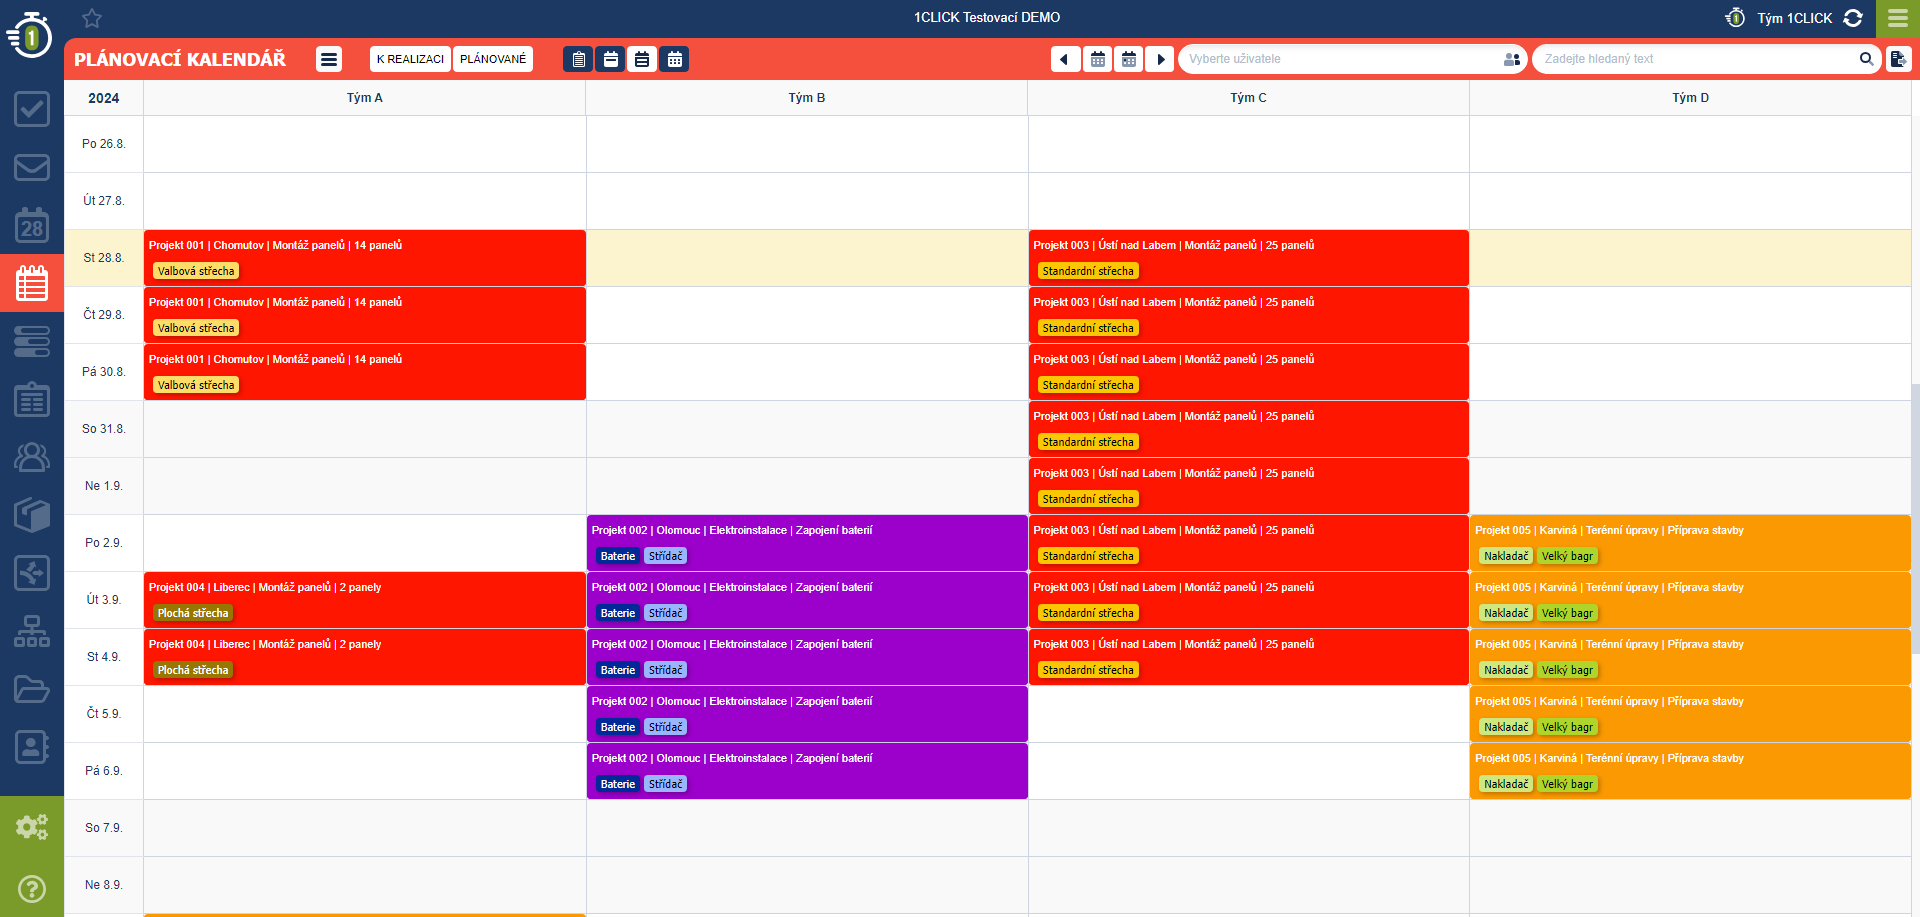Open the green main menu button
The image size is (1920, 917).
point(1898,18)
